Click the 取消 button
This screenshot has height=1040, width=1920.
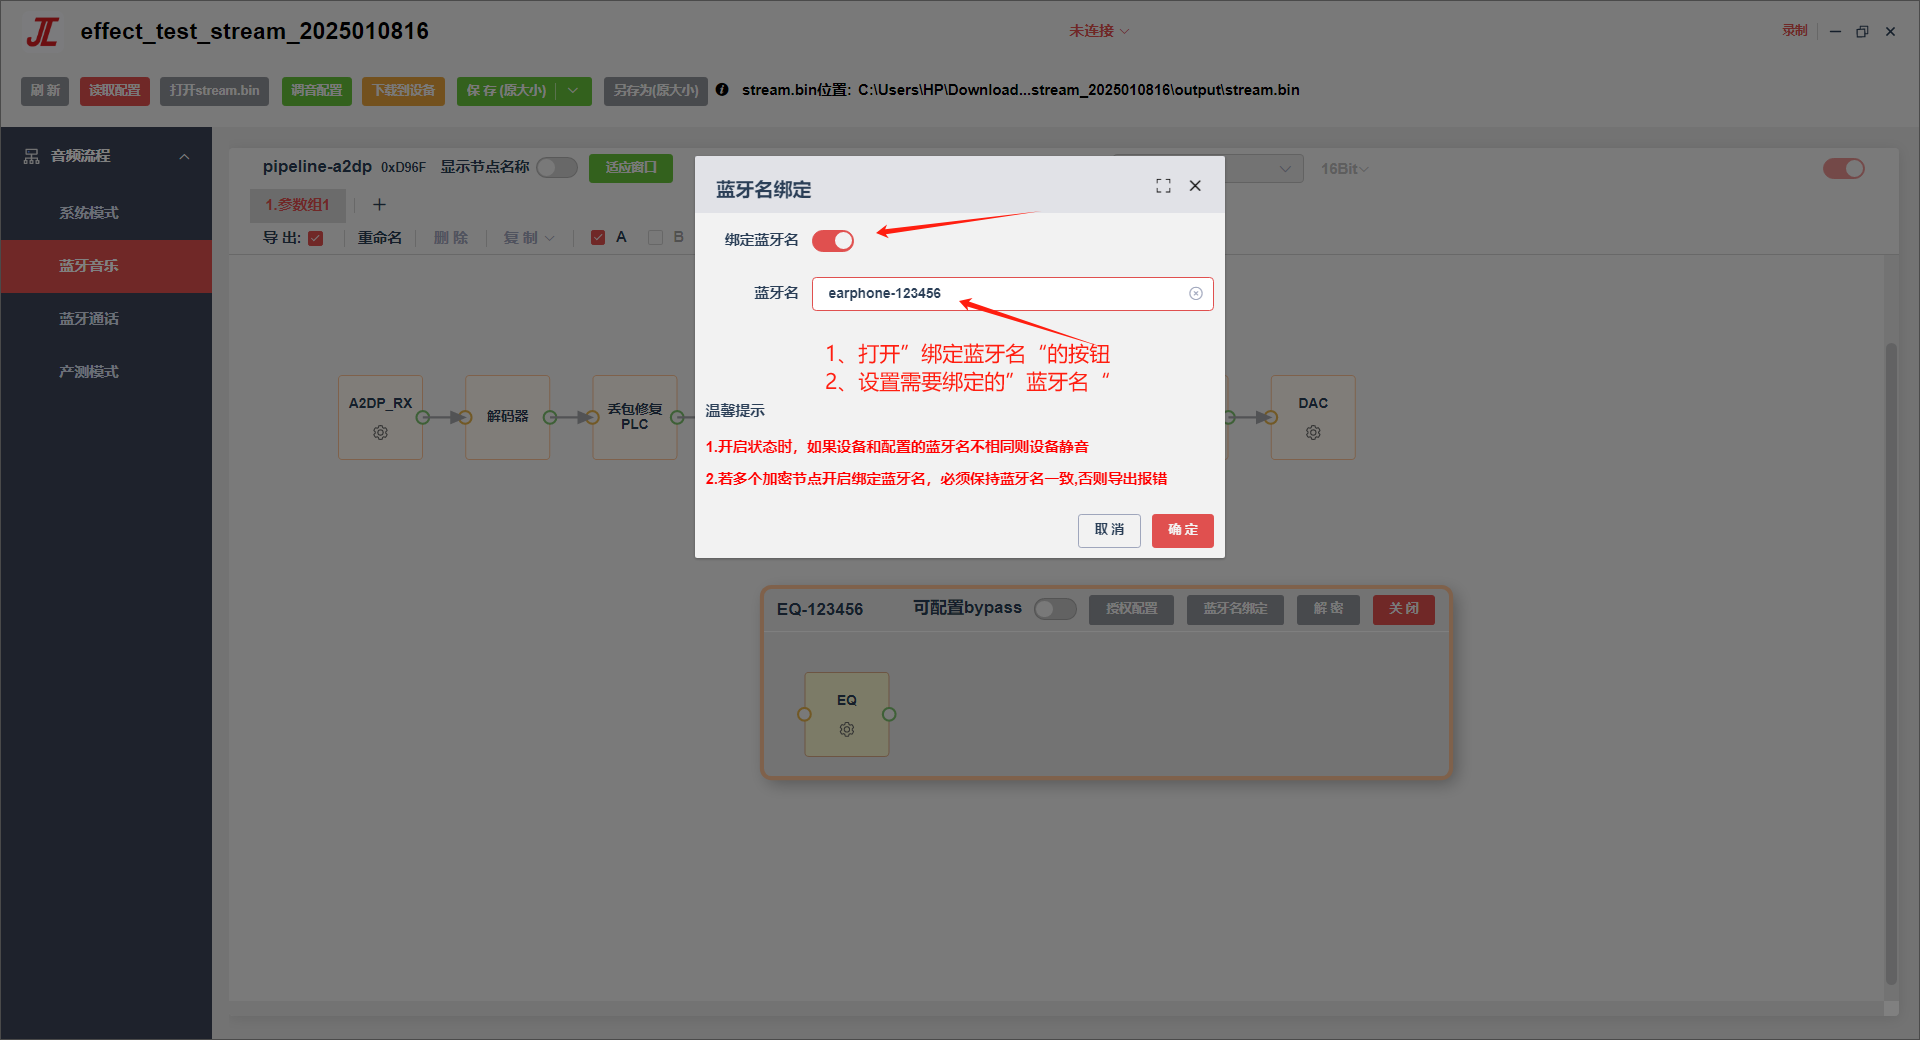click(1109, 530)
